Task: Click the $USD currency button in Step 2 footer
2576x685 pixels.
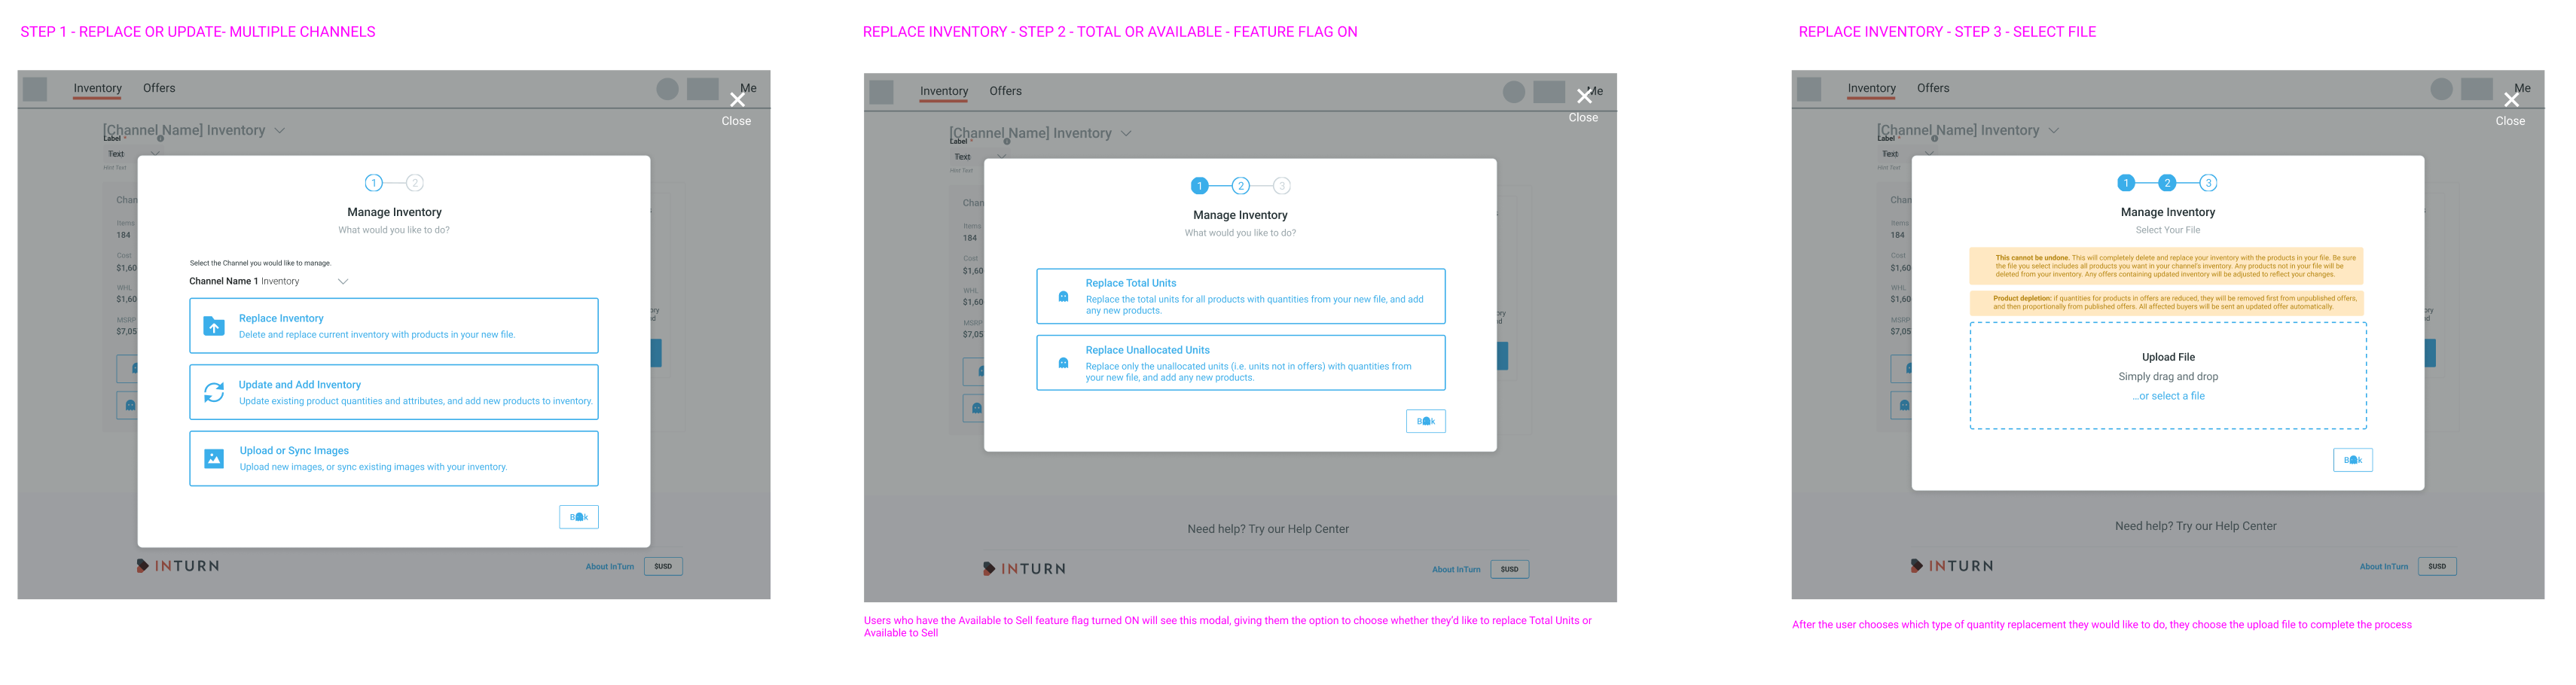Action: [x=1510, y=570]
